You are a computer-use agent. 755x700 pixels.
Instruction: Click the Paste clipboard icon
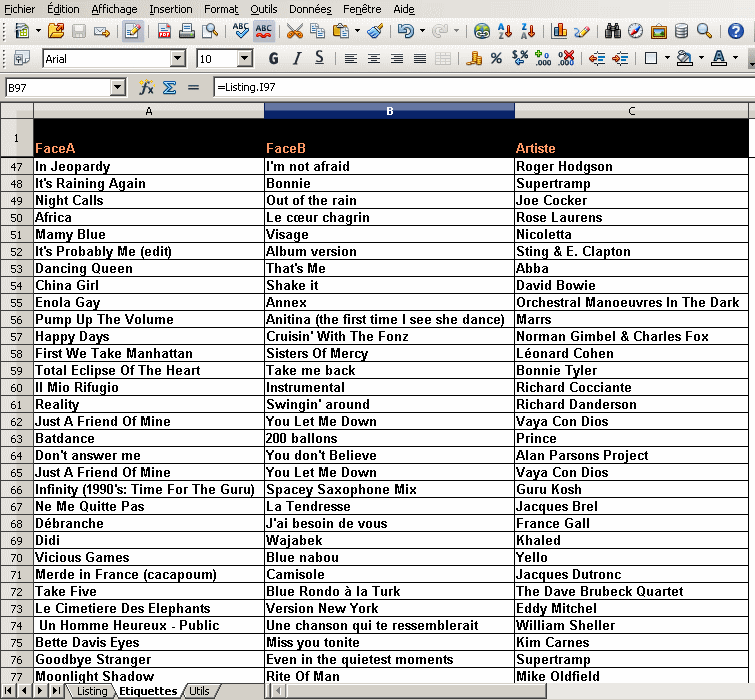tap(341, 31)
